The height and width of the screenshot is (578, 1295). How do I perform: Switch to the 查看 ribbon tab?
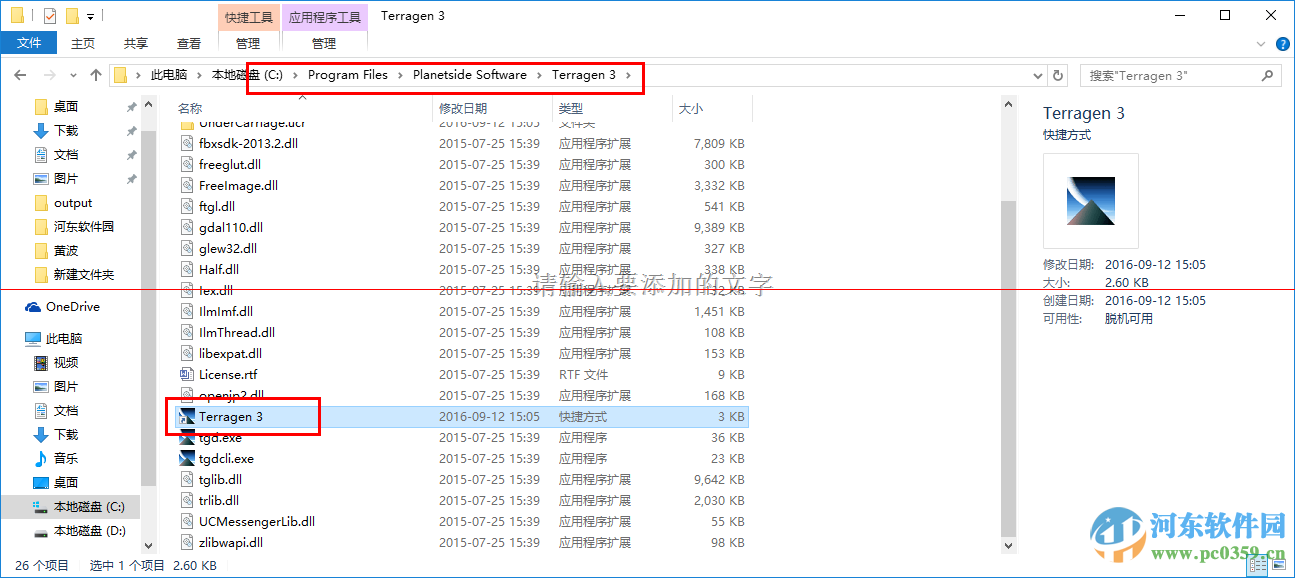coord(189,43)
